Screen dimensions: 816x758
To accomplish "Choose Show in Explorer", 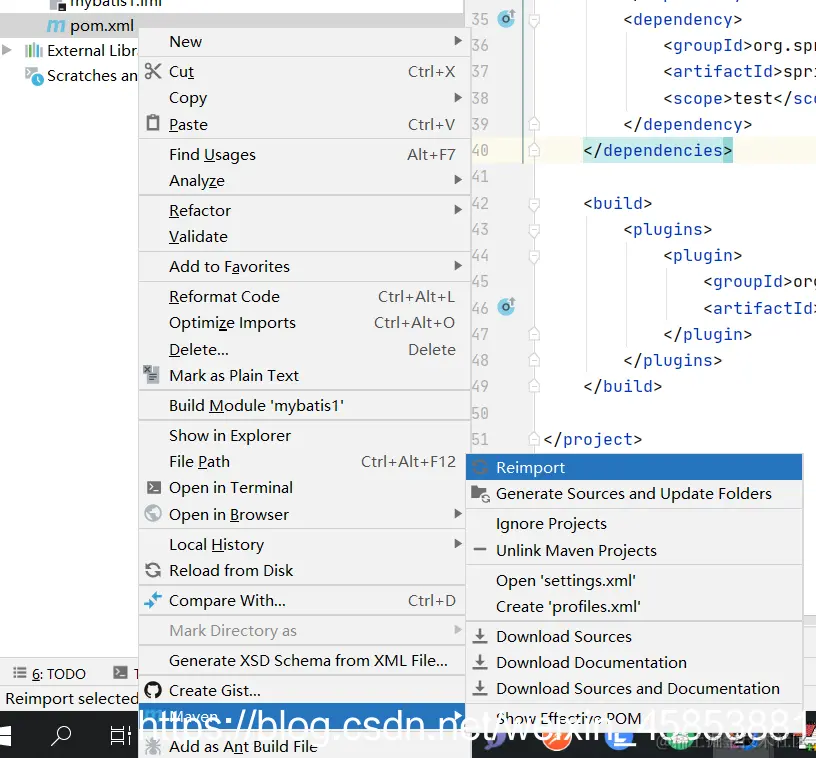I will pos(304,435).
